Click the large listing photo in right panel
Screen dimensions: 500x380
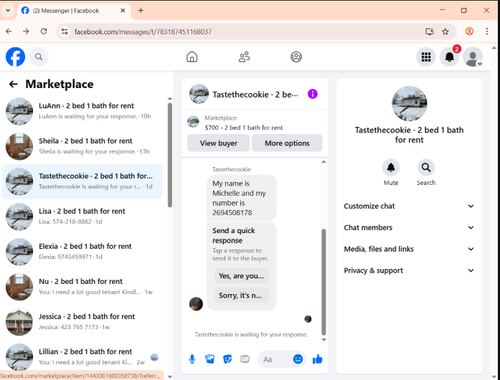coord(409,104)
